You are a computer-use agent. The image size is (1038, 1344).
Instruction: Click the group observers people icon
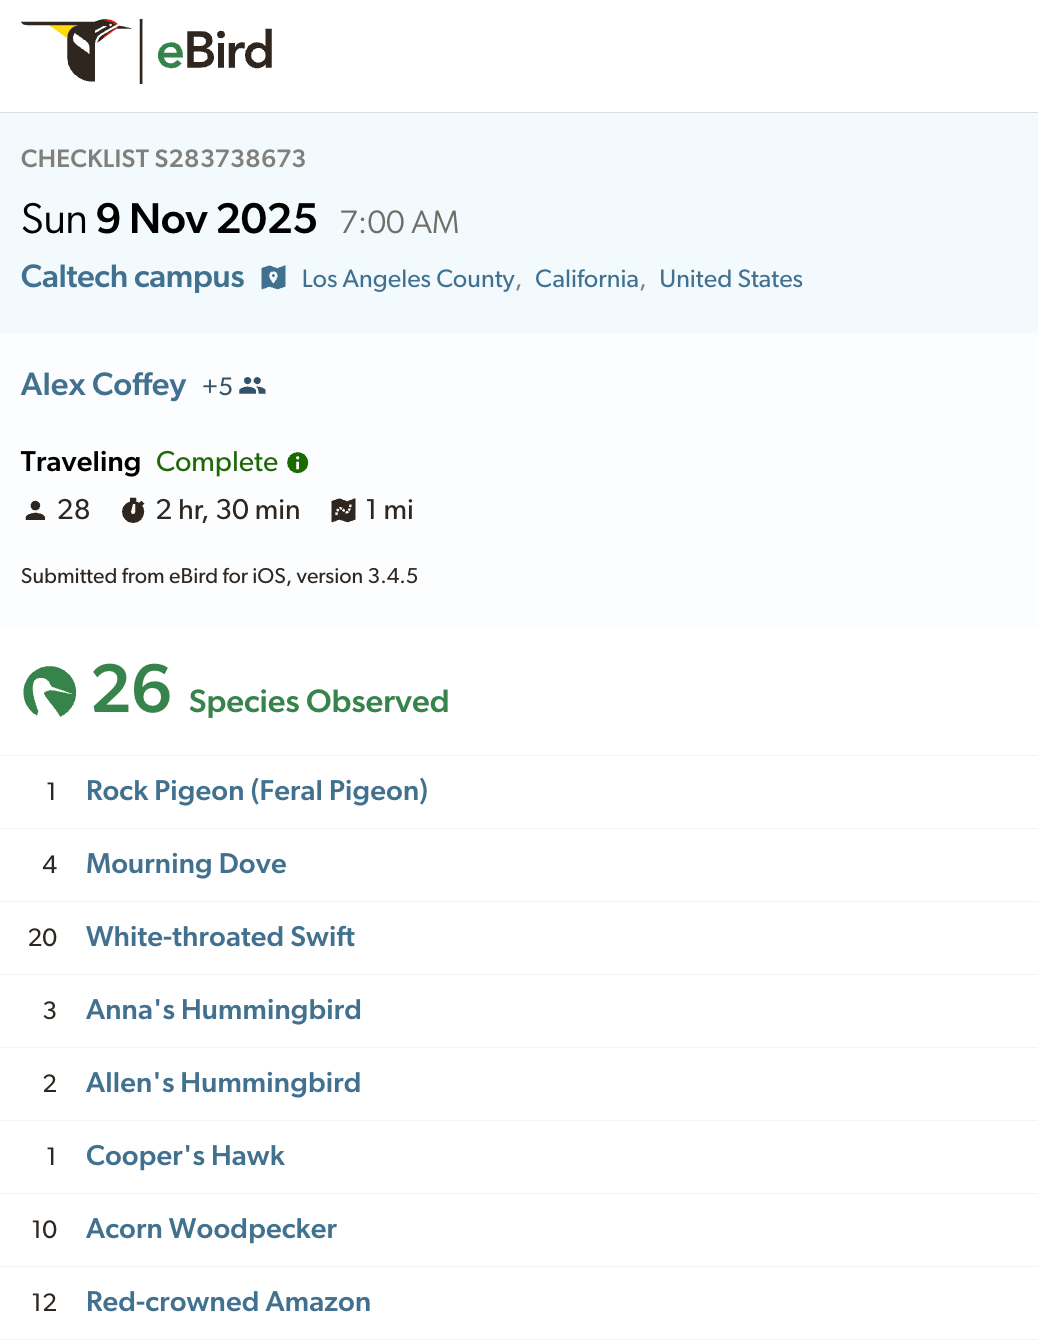click(x=253, y=386)
